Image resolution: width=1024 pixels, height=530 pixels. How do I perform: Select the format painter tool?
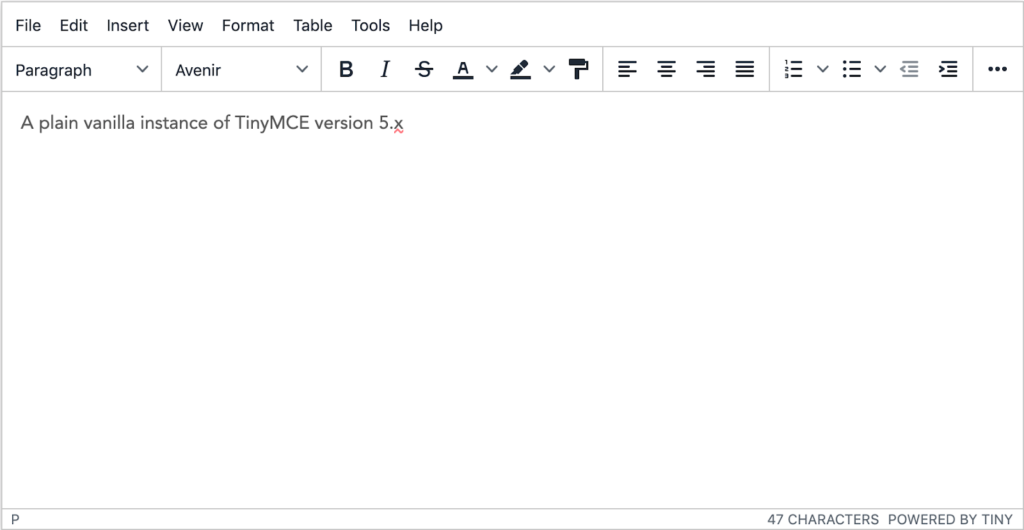pyautogui.click(x=578, y=69)
